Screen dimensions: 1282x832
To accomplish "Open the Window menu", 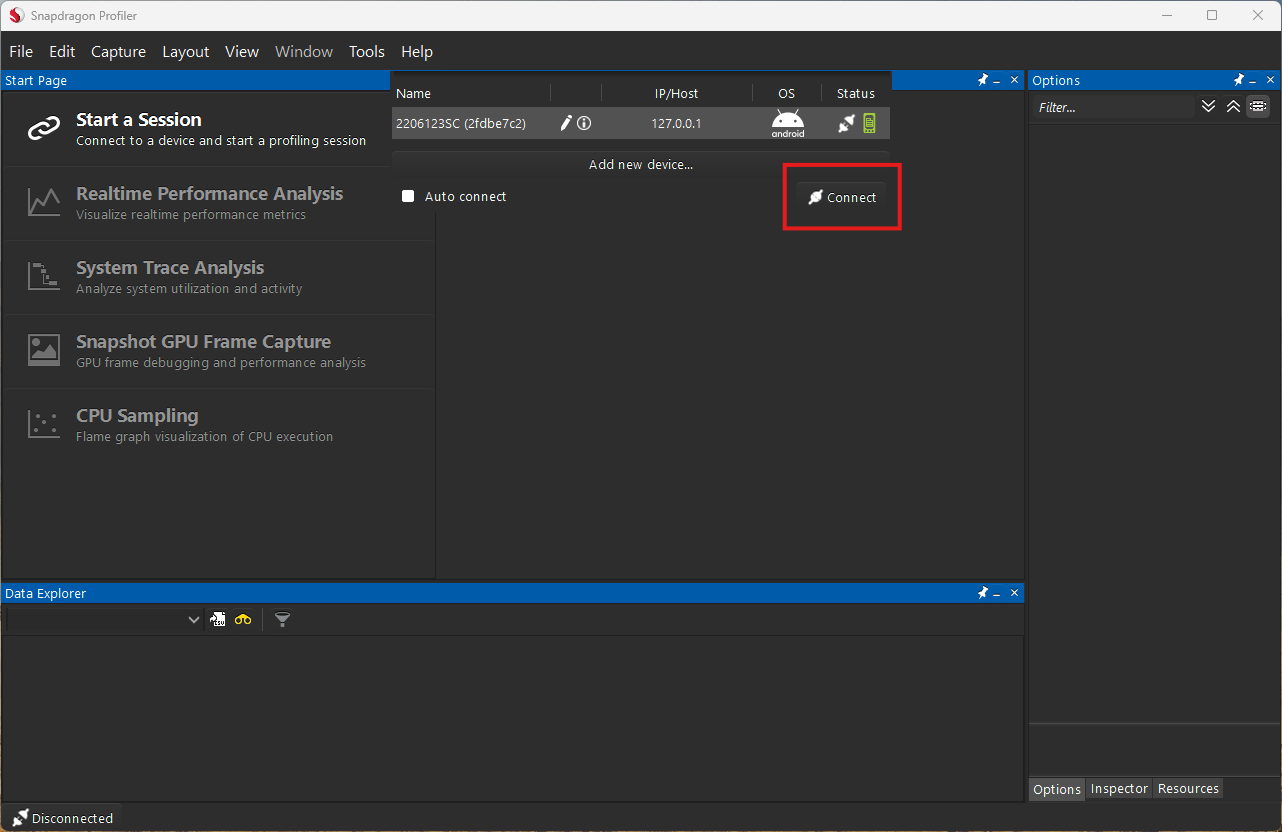I will (x=304, y=52).
